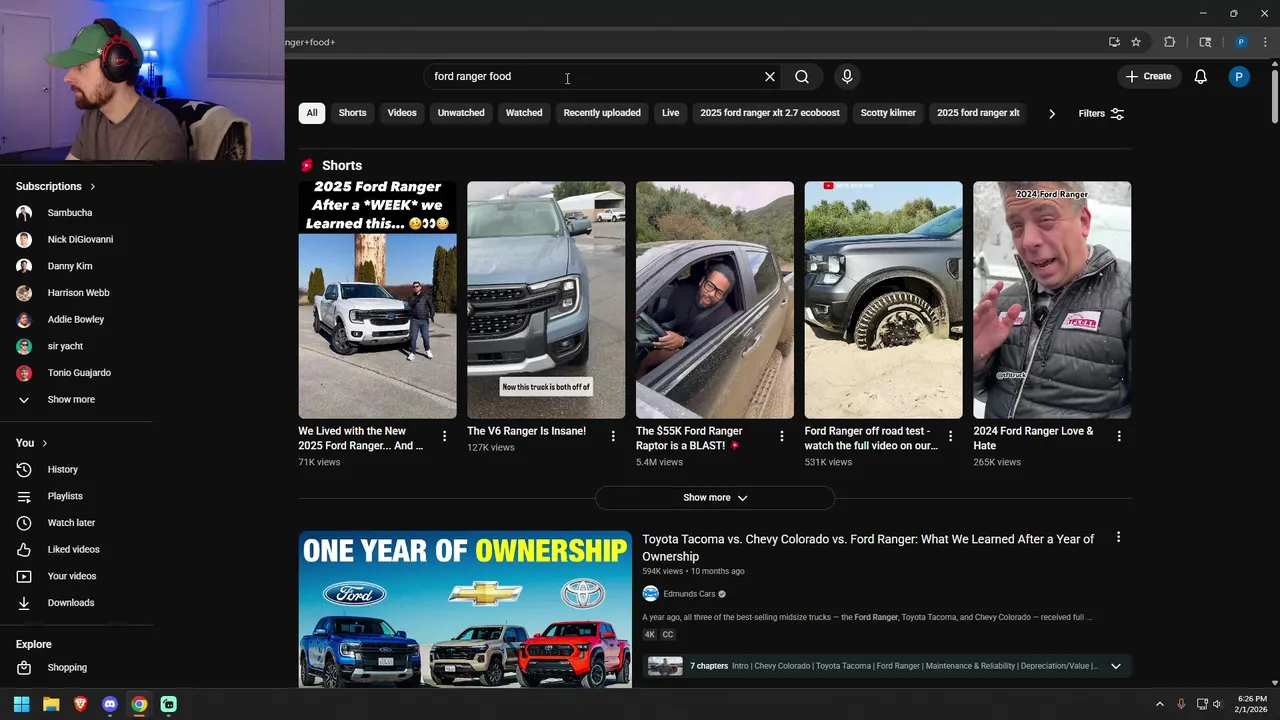Screen dimensions: 1280x720
Task: Open the YouTube account avatar menu
Action: pos(1239,76)
